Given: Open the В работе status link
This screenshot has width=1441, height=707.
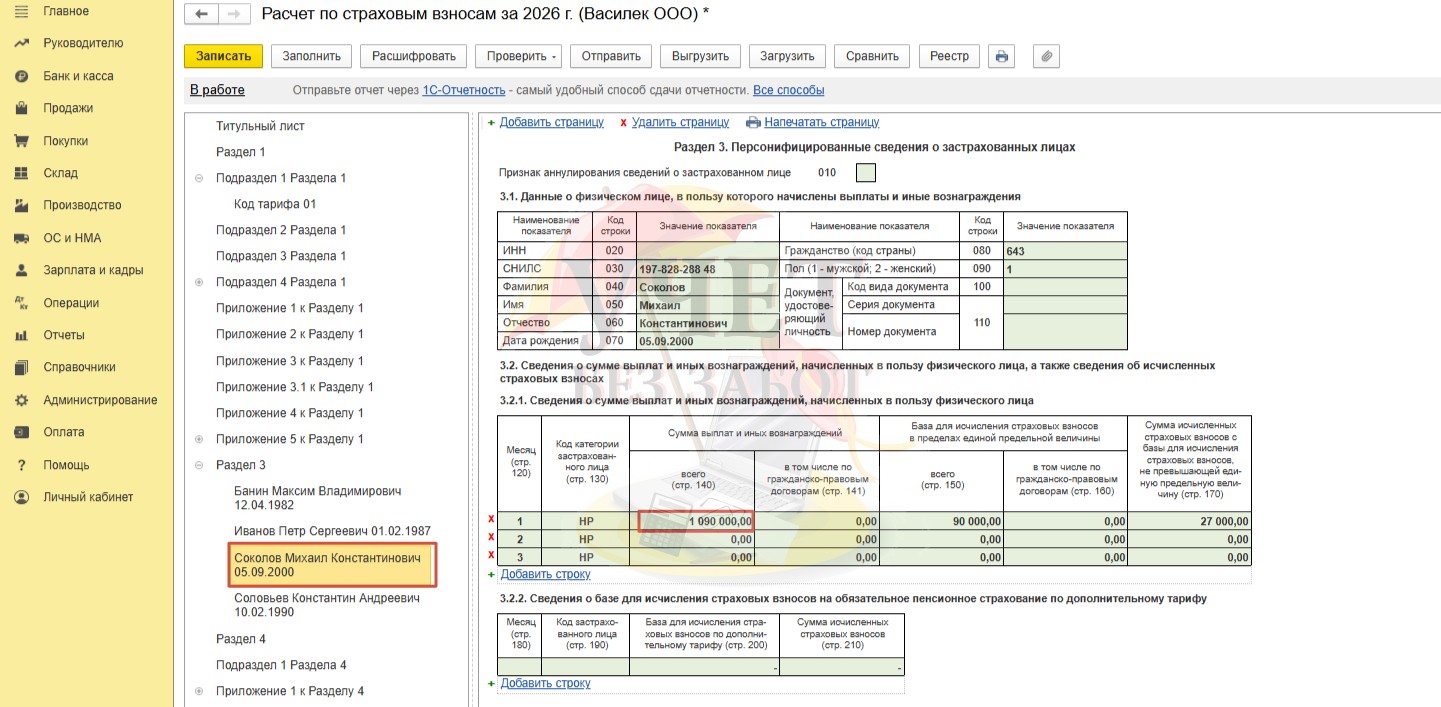Looking at the screenshot, I should (217, 90).
